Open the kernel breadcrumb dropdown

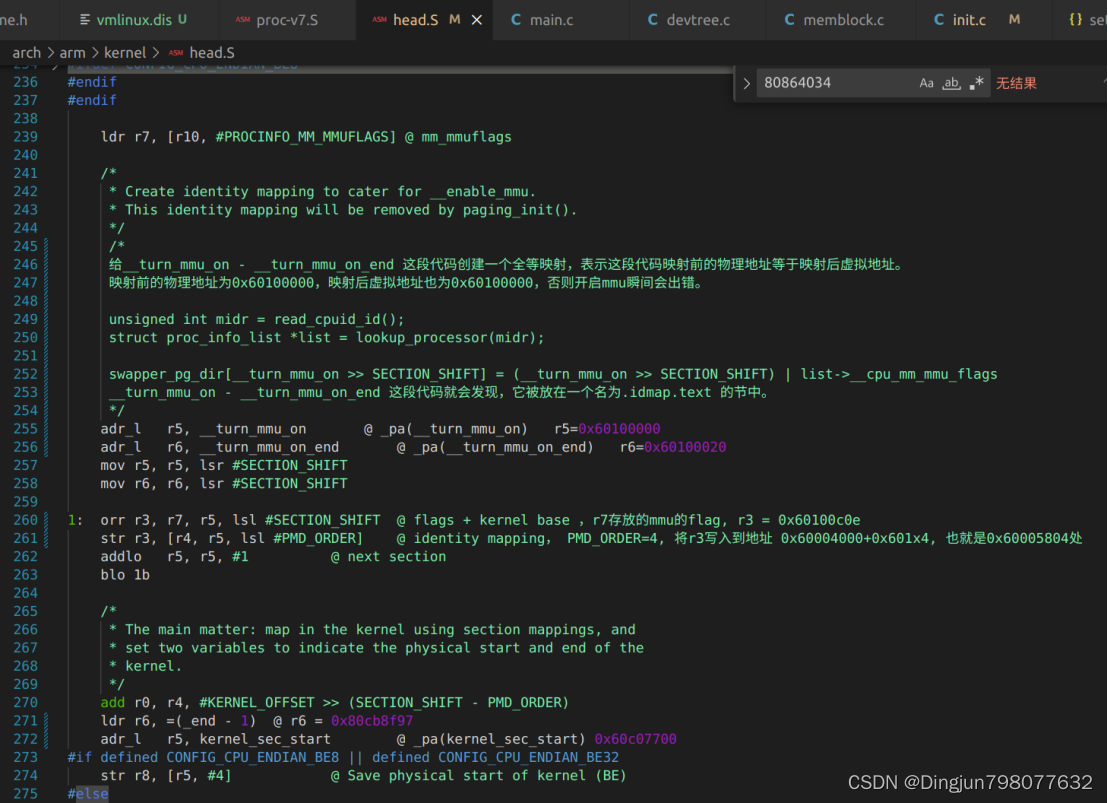coord(125,53)
